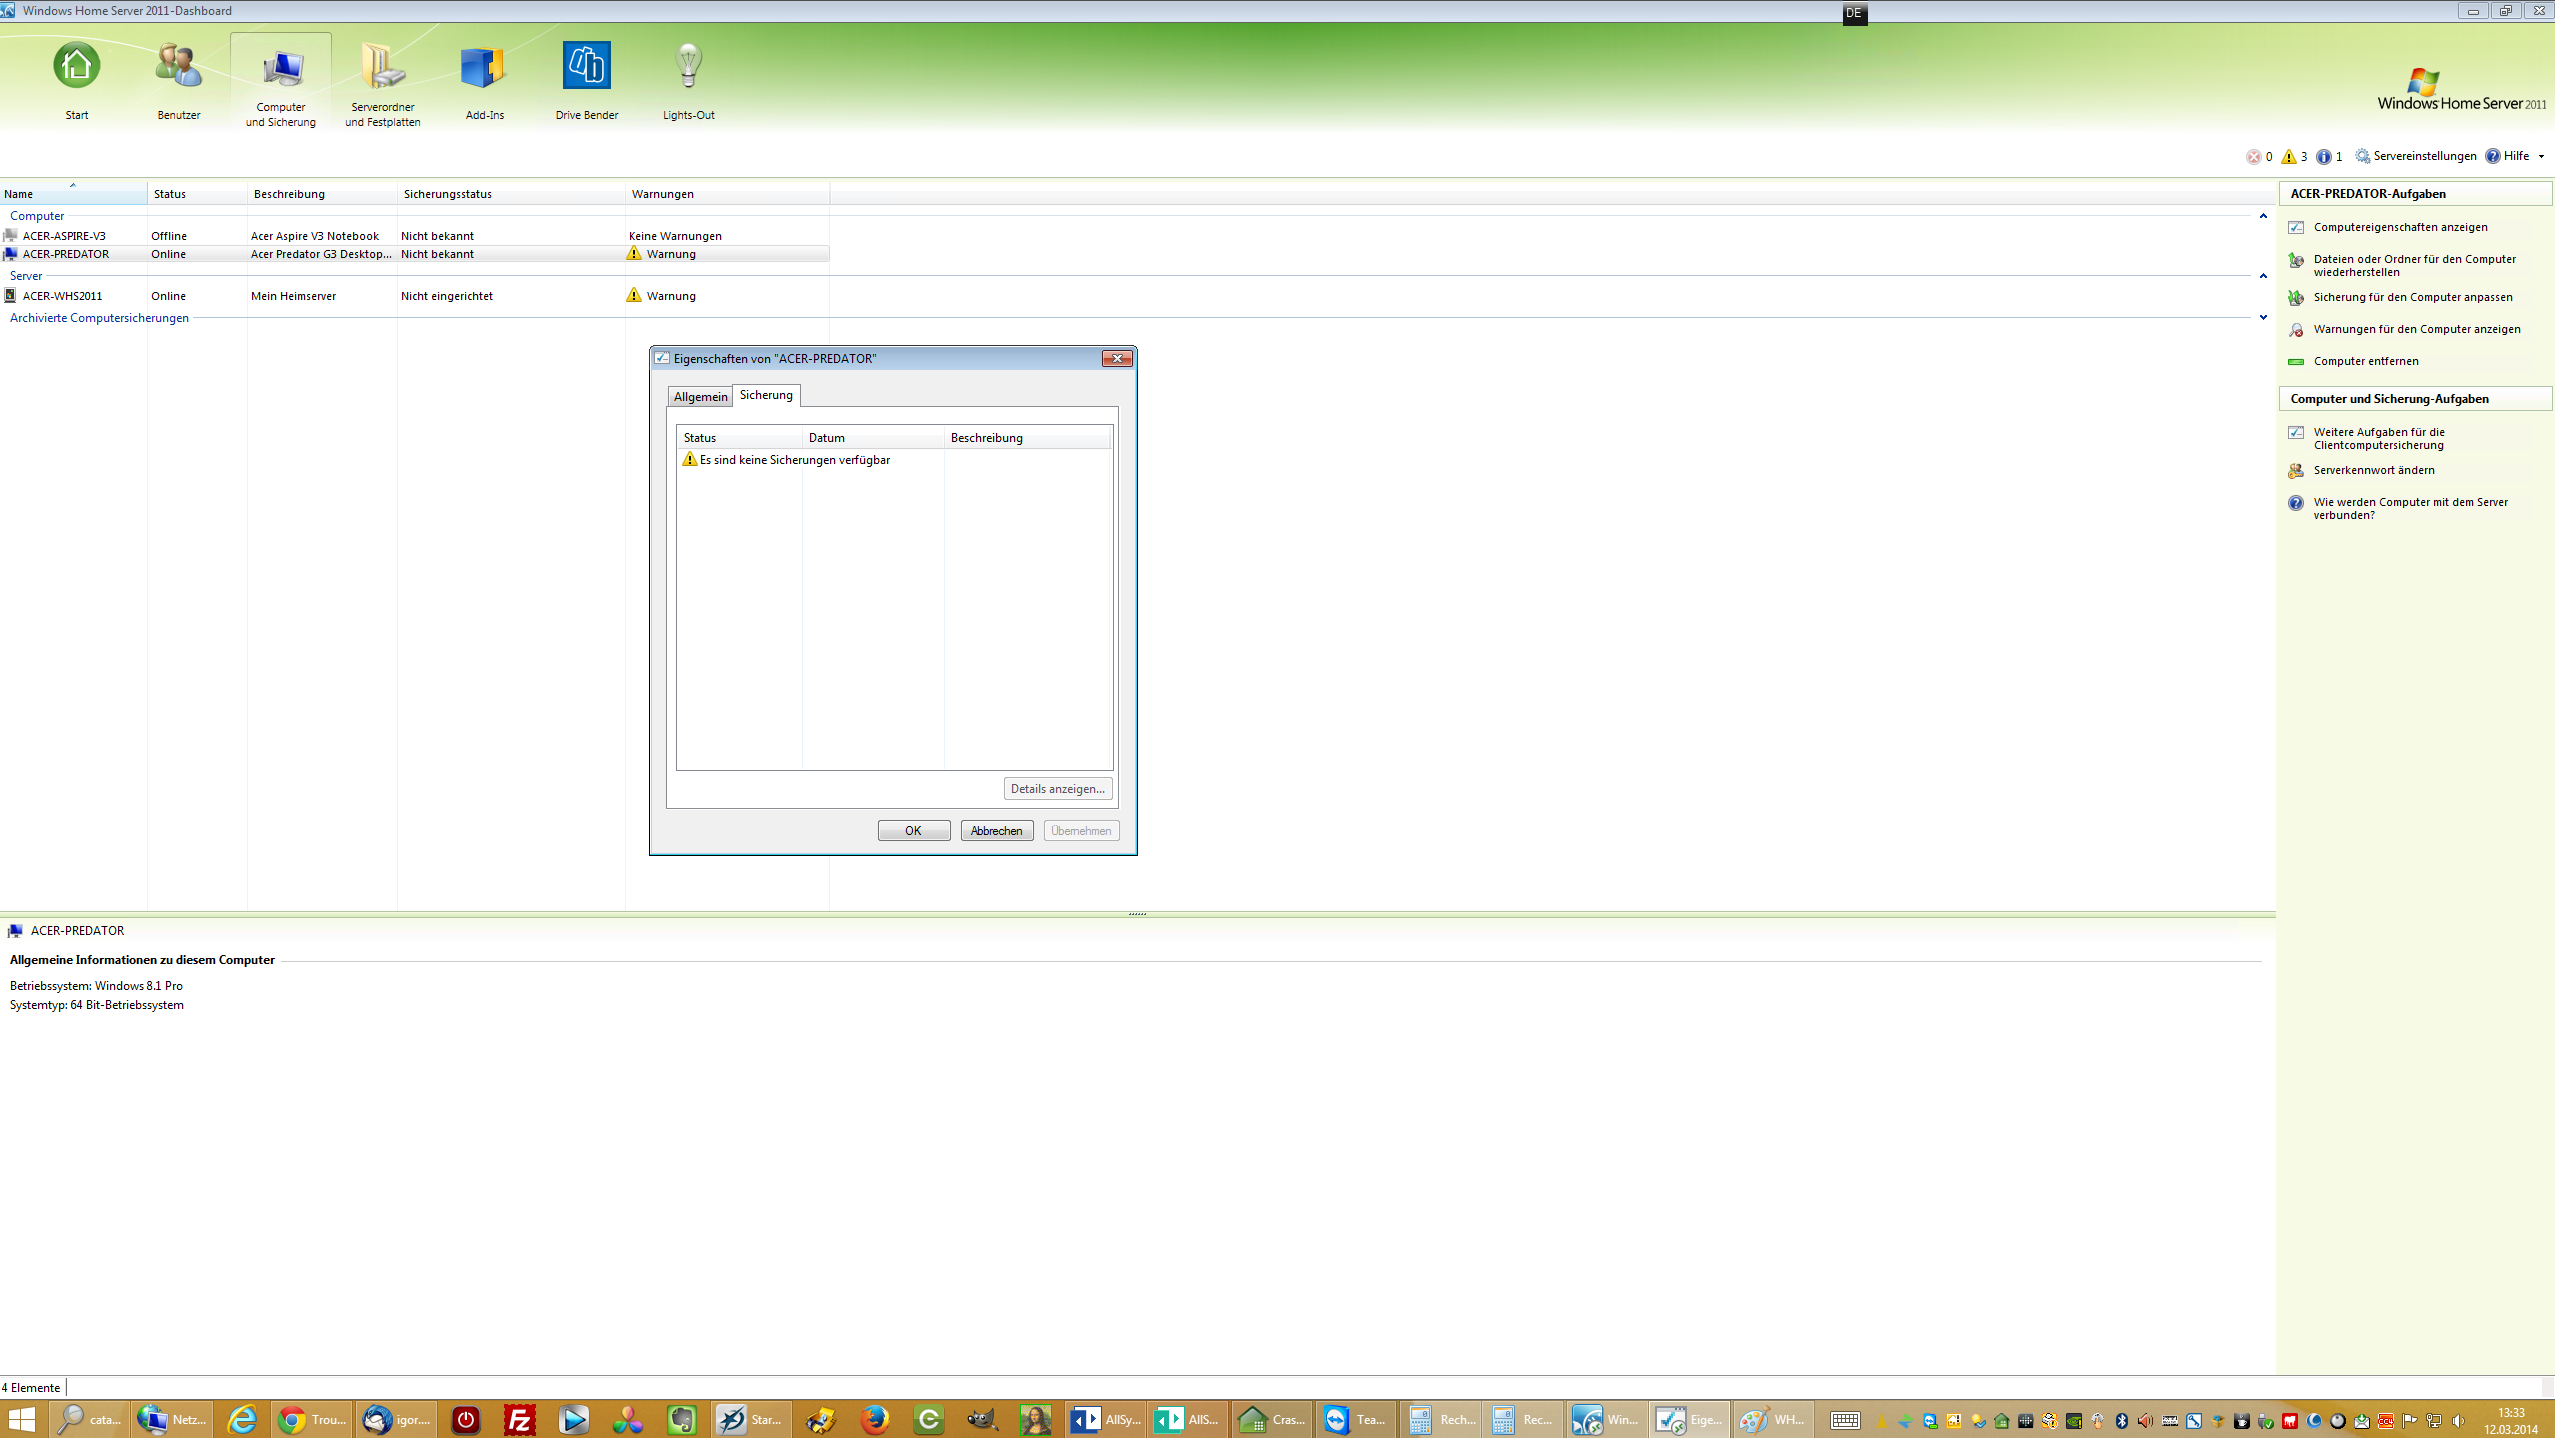Viewport: 2555px width, 1438px height.
Task: Go to the Start page of the Dashboard
Action: (x=76, y=80)
